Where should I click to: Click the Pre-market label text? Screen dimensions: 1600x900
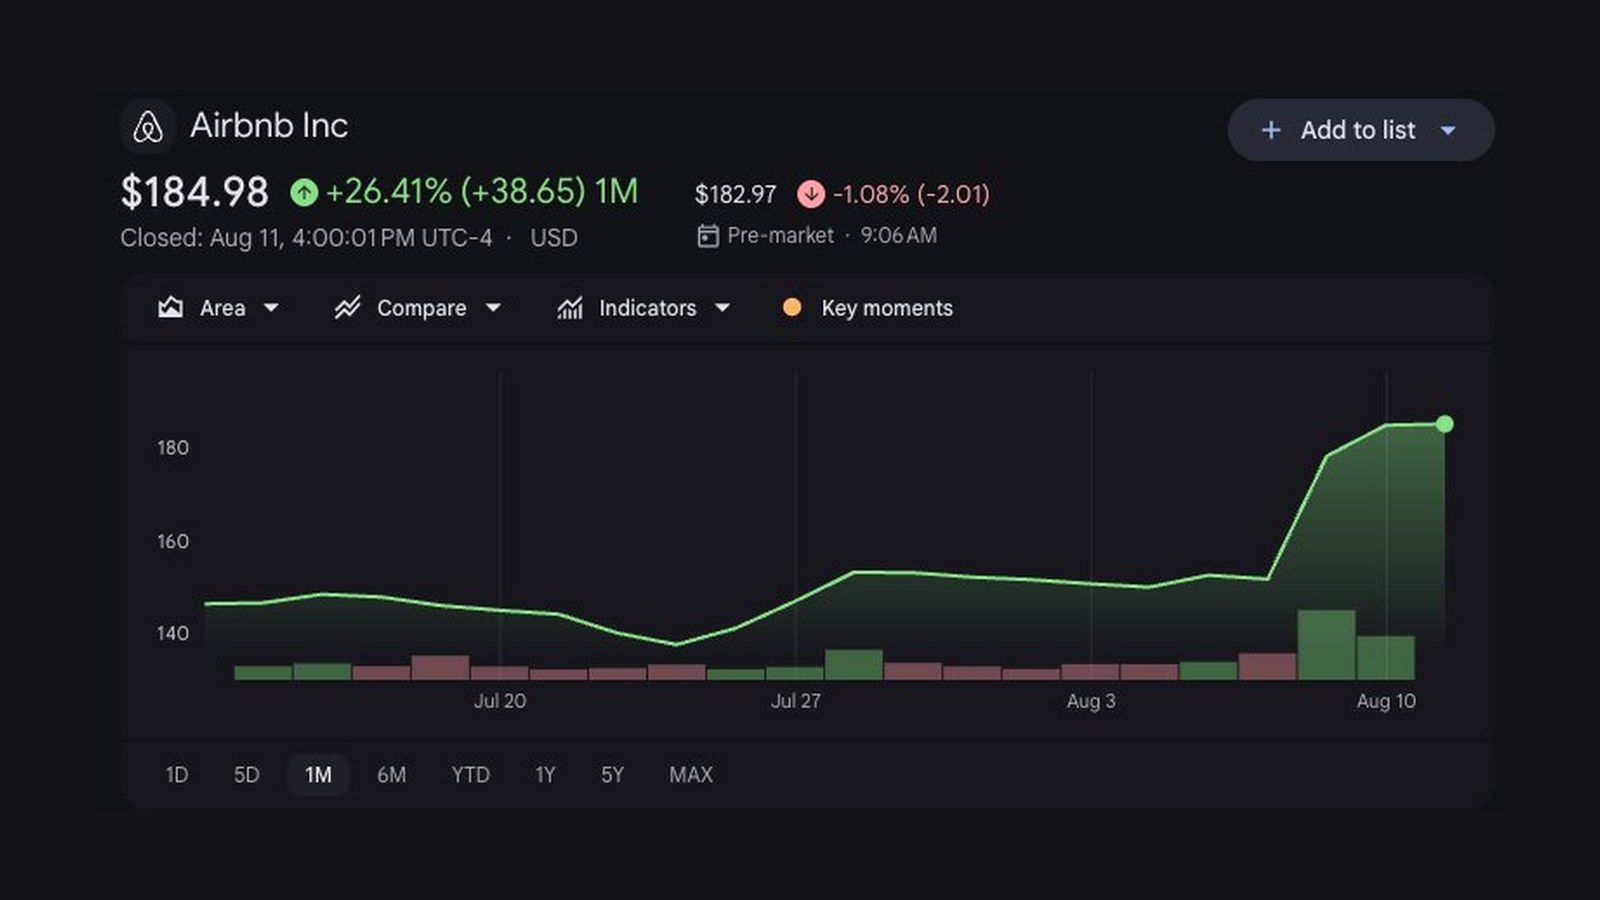coord(780,236)
